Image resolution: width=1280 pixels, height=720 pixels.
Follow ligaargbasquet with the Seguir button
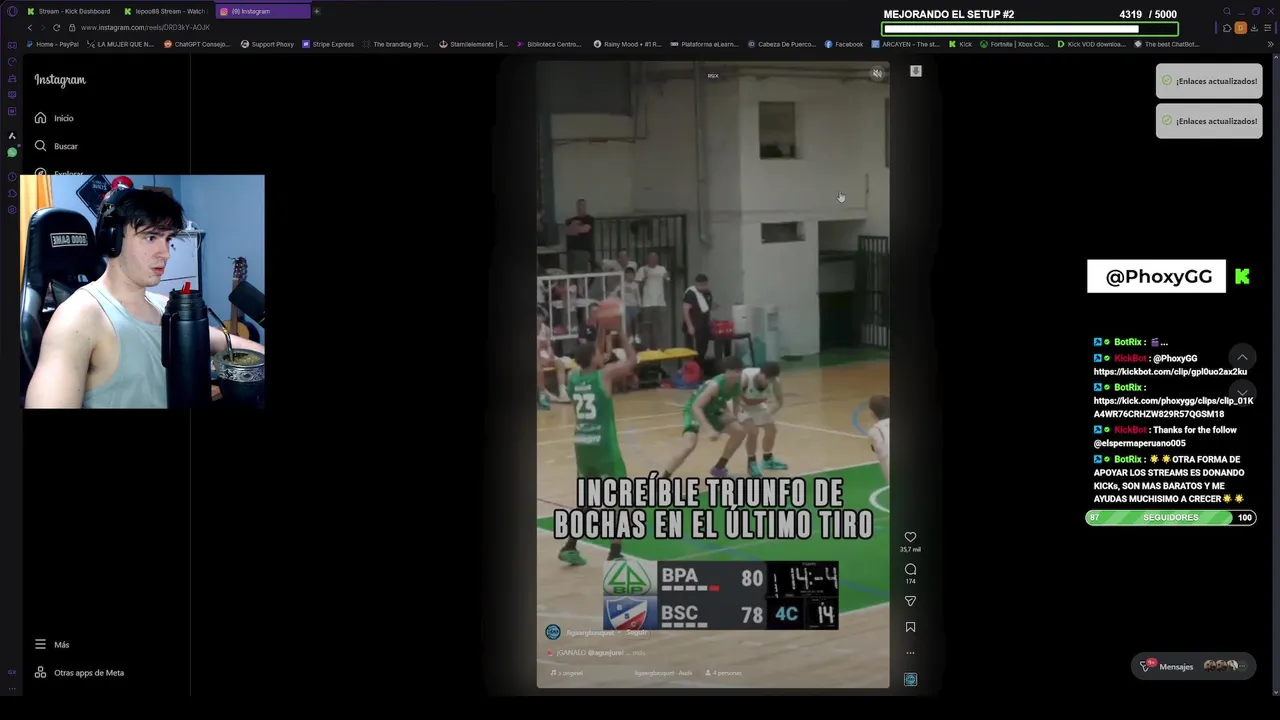[x=637, y=632]
